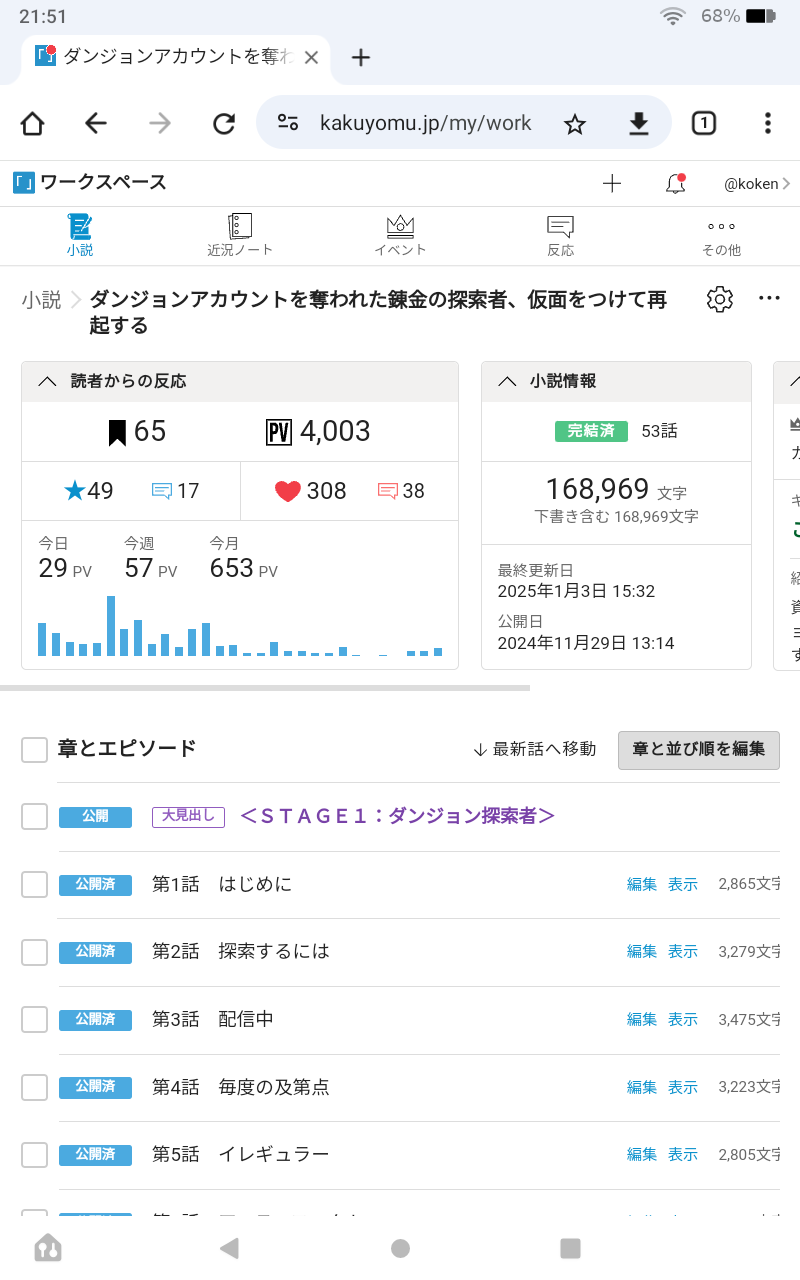Switch to the 近況ノート tab
The image size is (800, 1280).
[x=240, y=235]
